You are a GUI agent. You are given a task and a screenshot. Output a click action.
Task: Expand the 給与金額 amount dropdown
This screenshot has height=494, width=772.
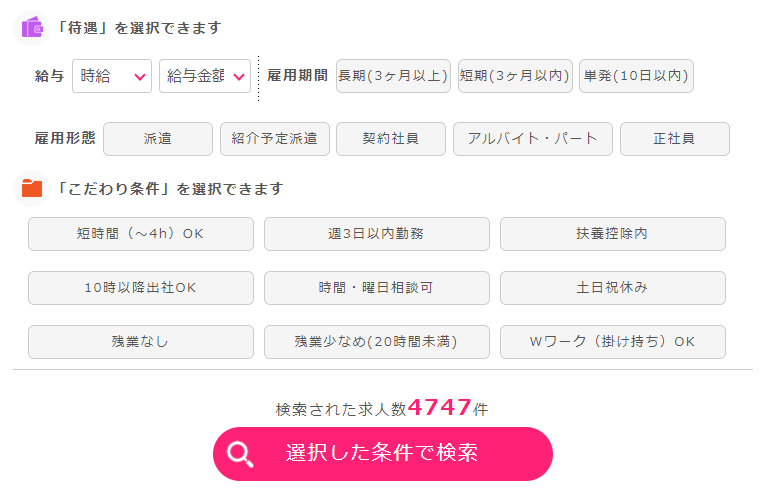point(205,76)
